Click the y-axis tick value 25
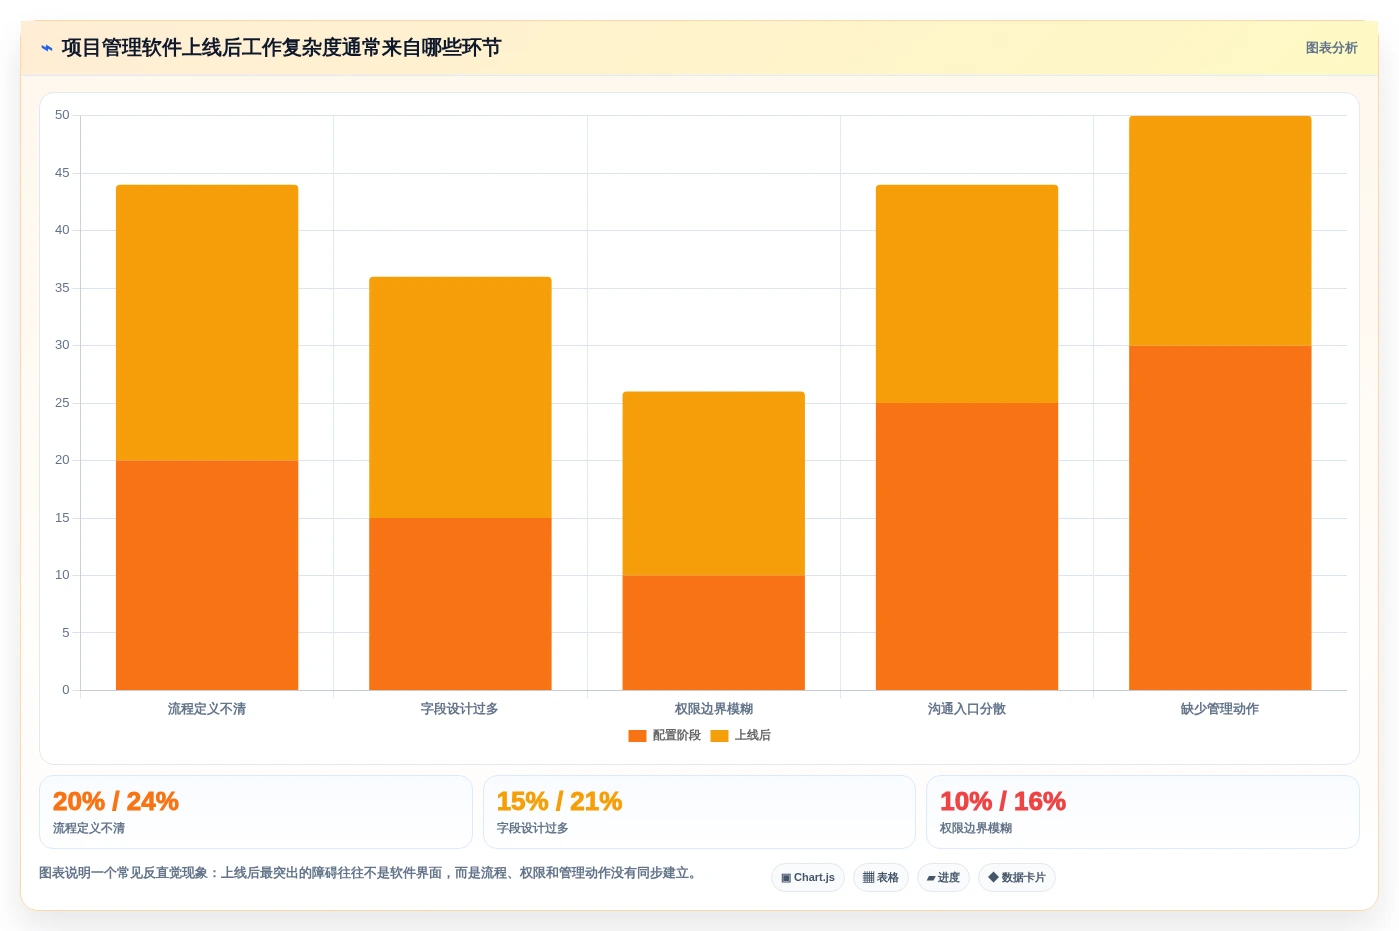The image size is (1399, 931). tap(62, 403)
